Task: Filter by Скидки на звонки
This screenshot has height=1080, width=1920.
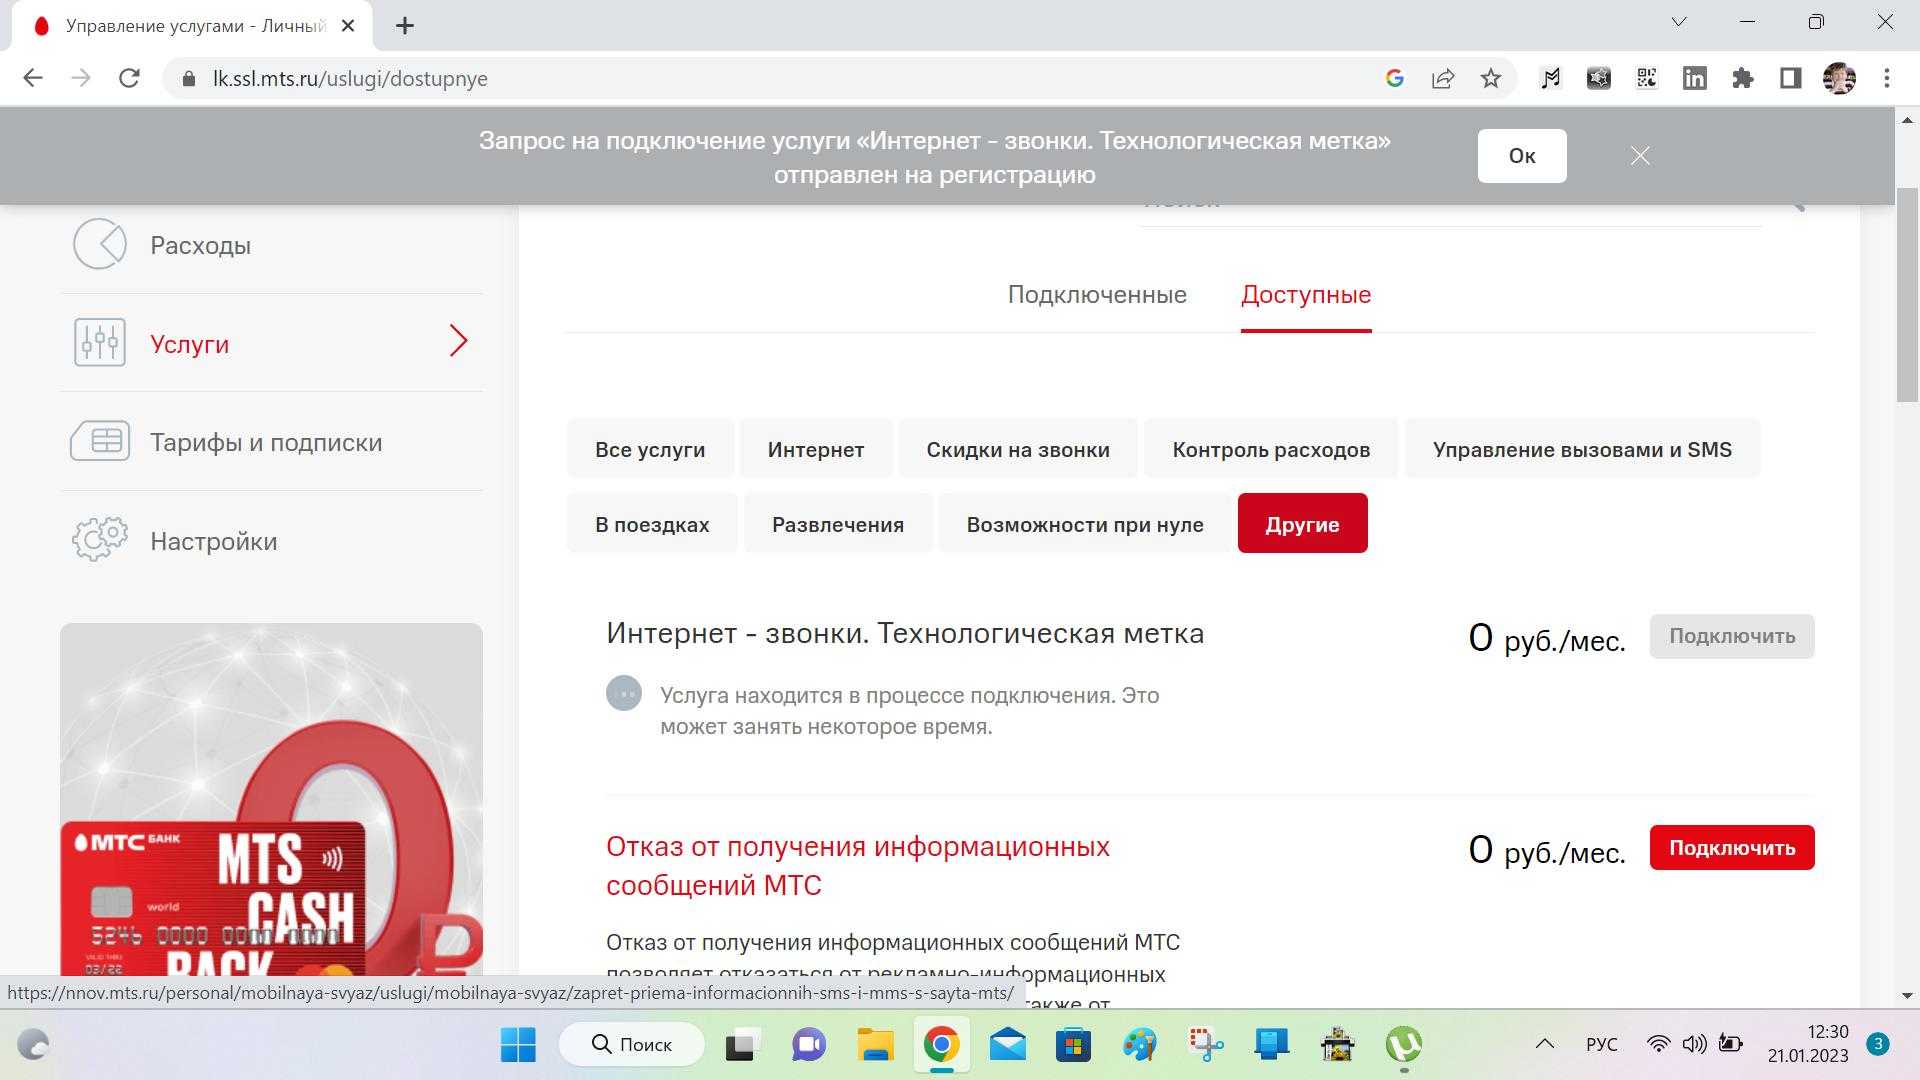Action: pyautogui.click(x=1018, y=449)
